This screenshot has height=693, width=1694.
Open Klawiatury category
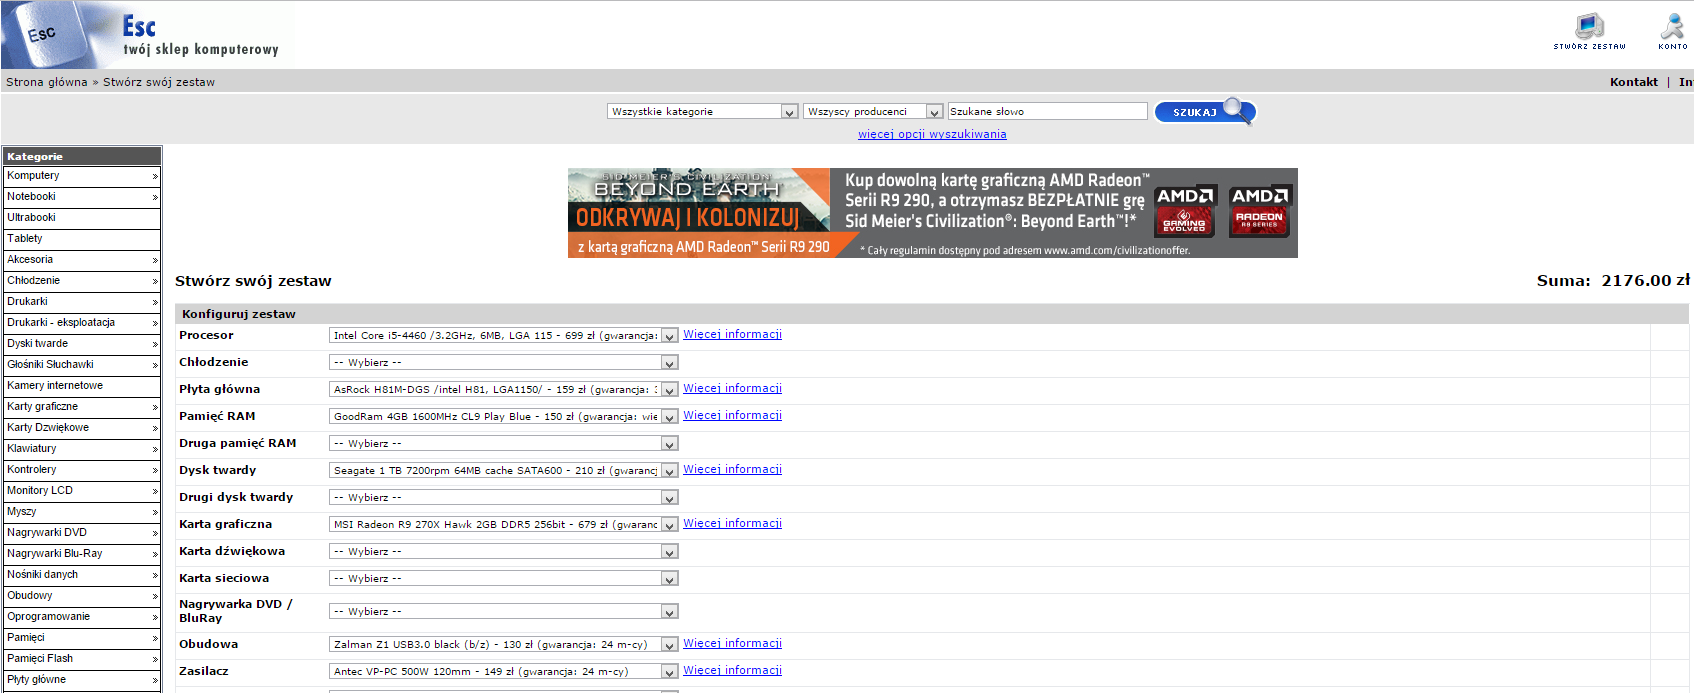(x=81, y=449)
